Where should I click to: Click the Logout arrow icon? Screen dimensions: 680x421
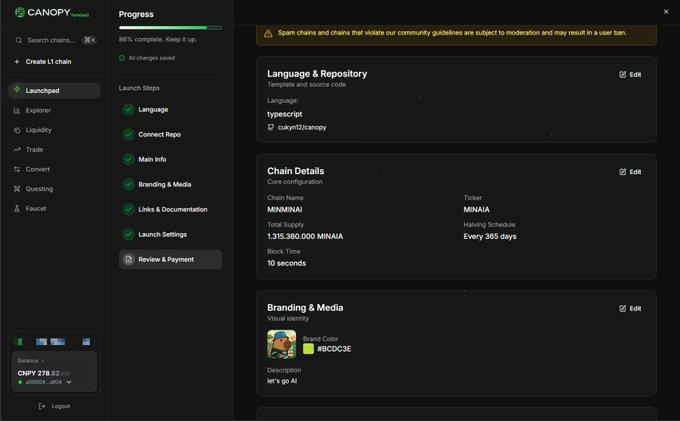point(42,406)
